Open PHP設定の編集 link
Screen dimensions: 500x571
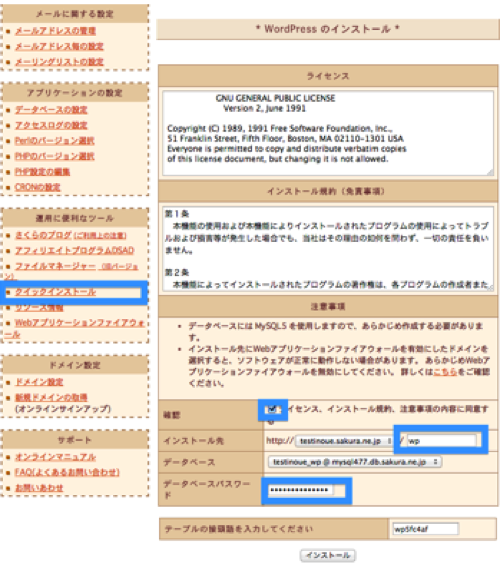point(42,172)
